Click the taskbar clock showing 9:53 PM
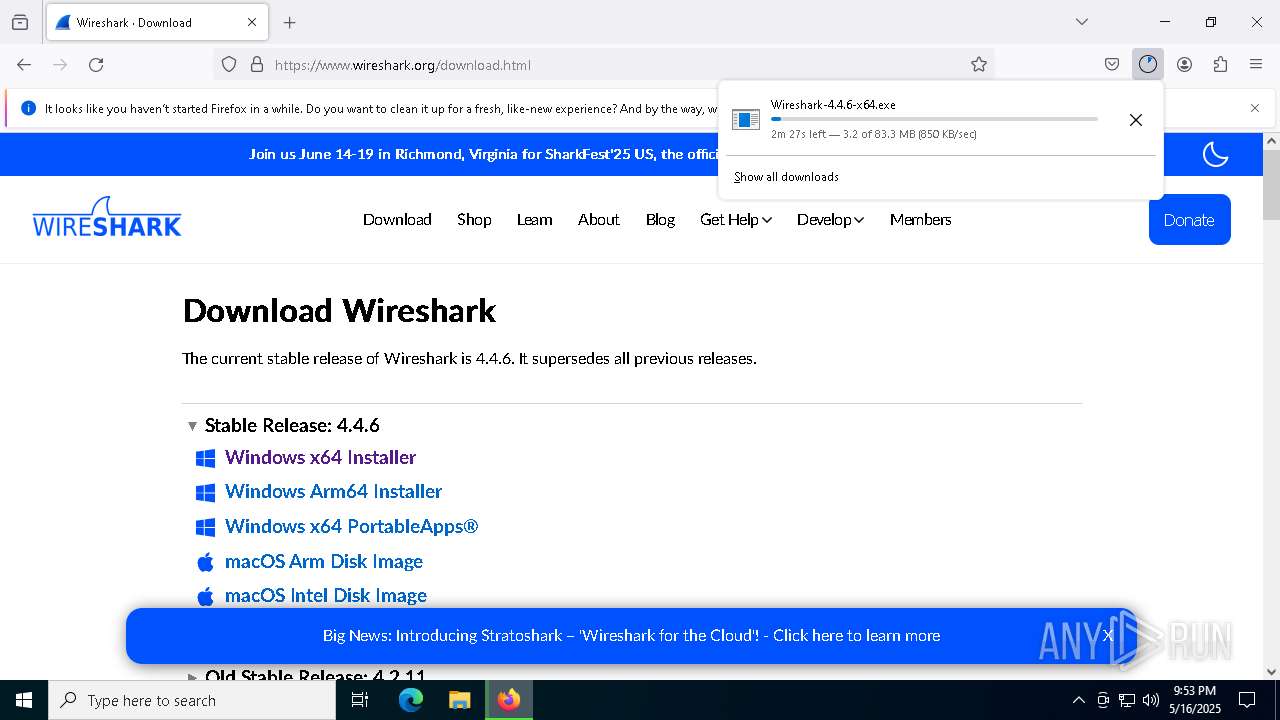 click(1195, 700)
